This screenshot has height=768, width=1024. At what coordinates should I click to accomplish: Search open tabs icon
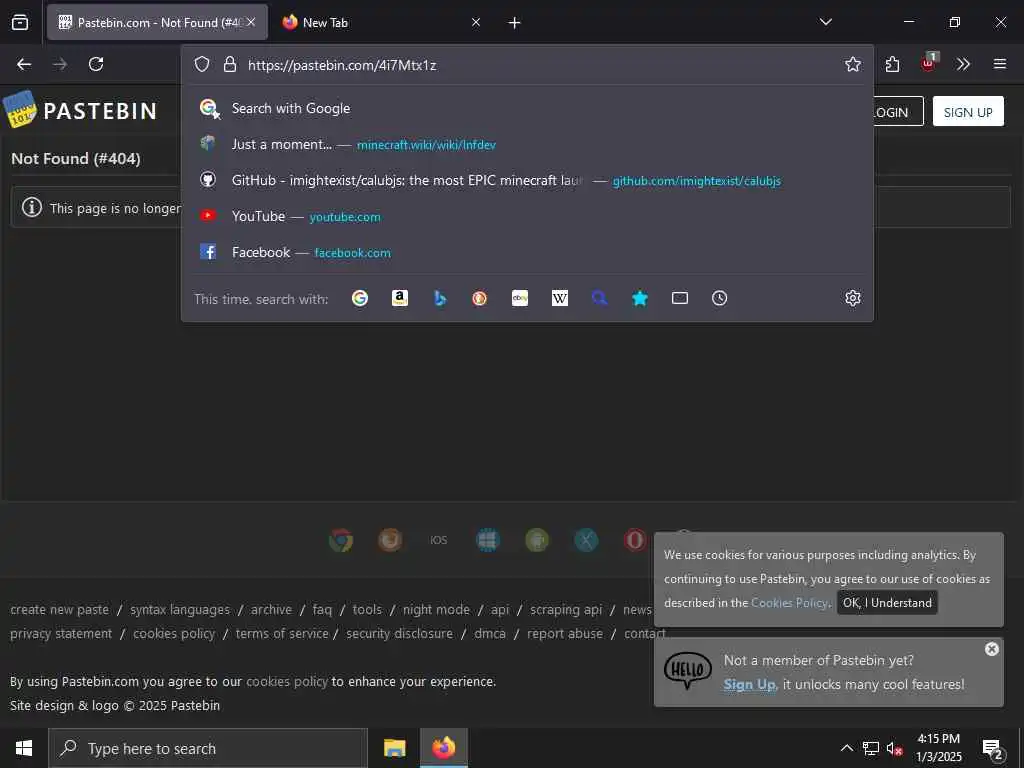[680, 298]
